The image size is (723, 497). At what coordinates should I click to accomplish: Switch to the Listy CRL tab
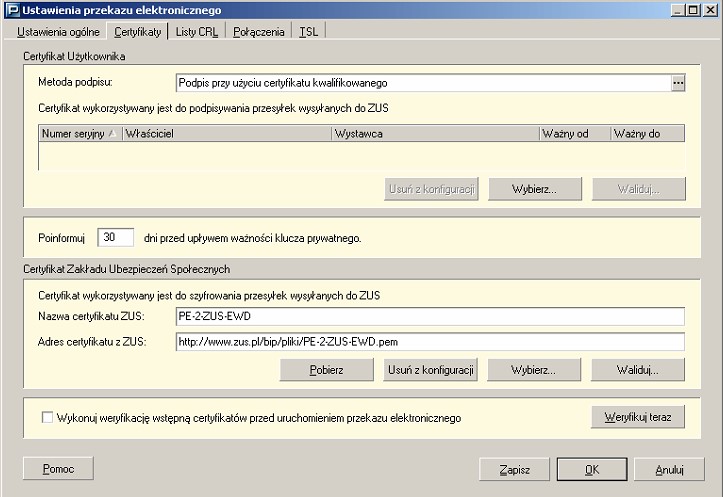[x=196, y=32]
